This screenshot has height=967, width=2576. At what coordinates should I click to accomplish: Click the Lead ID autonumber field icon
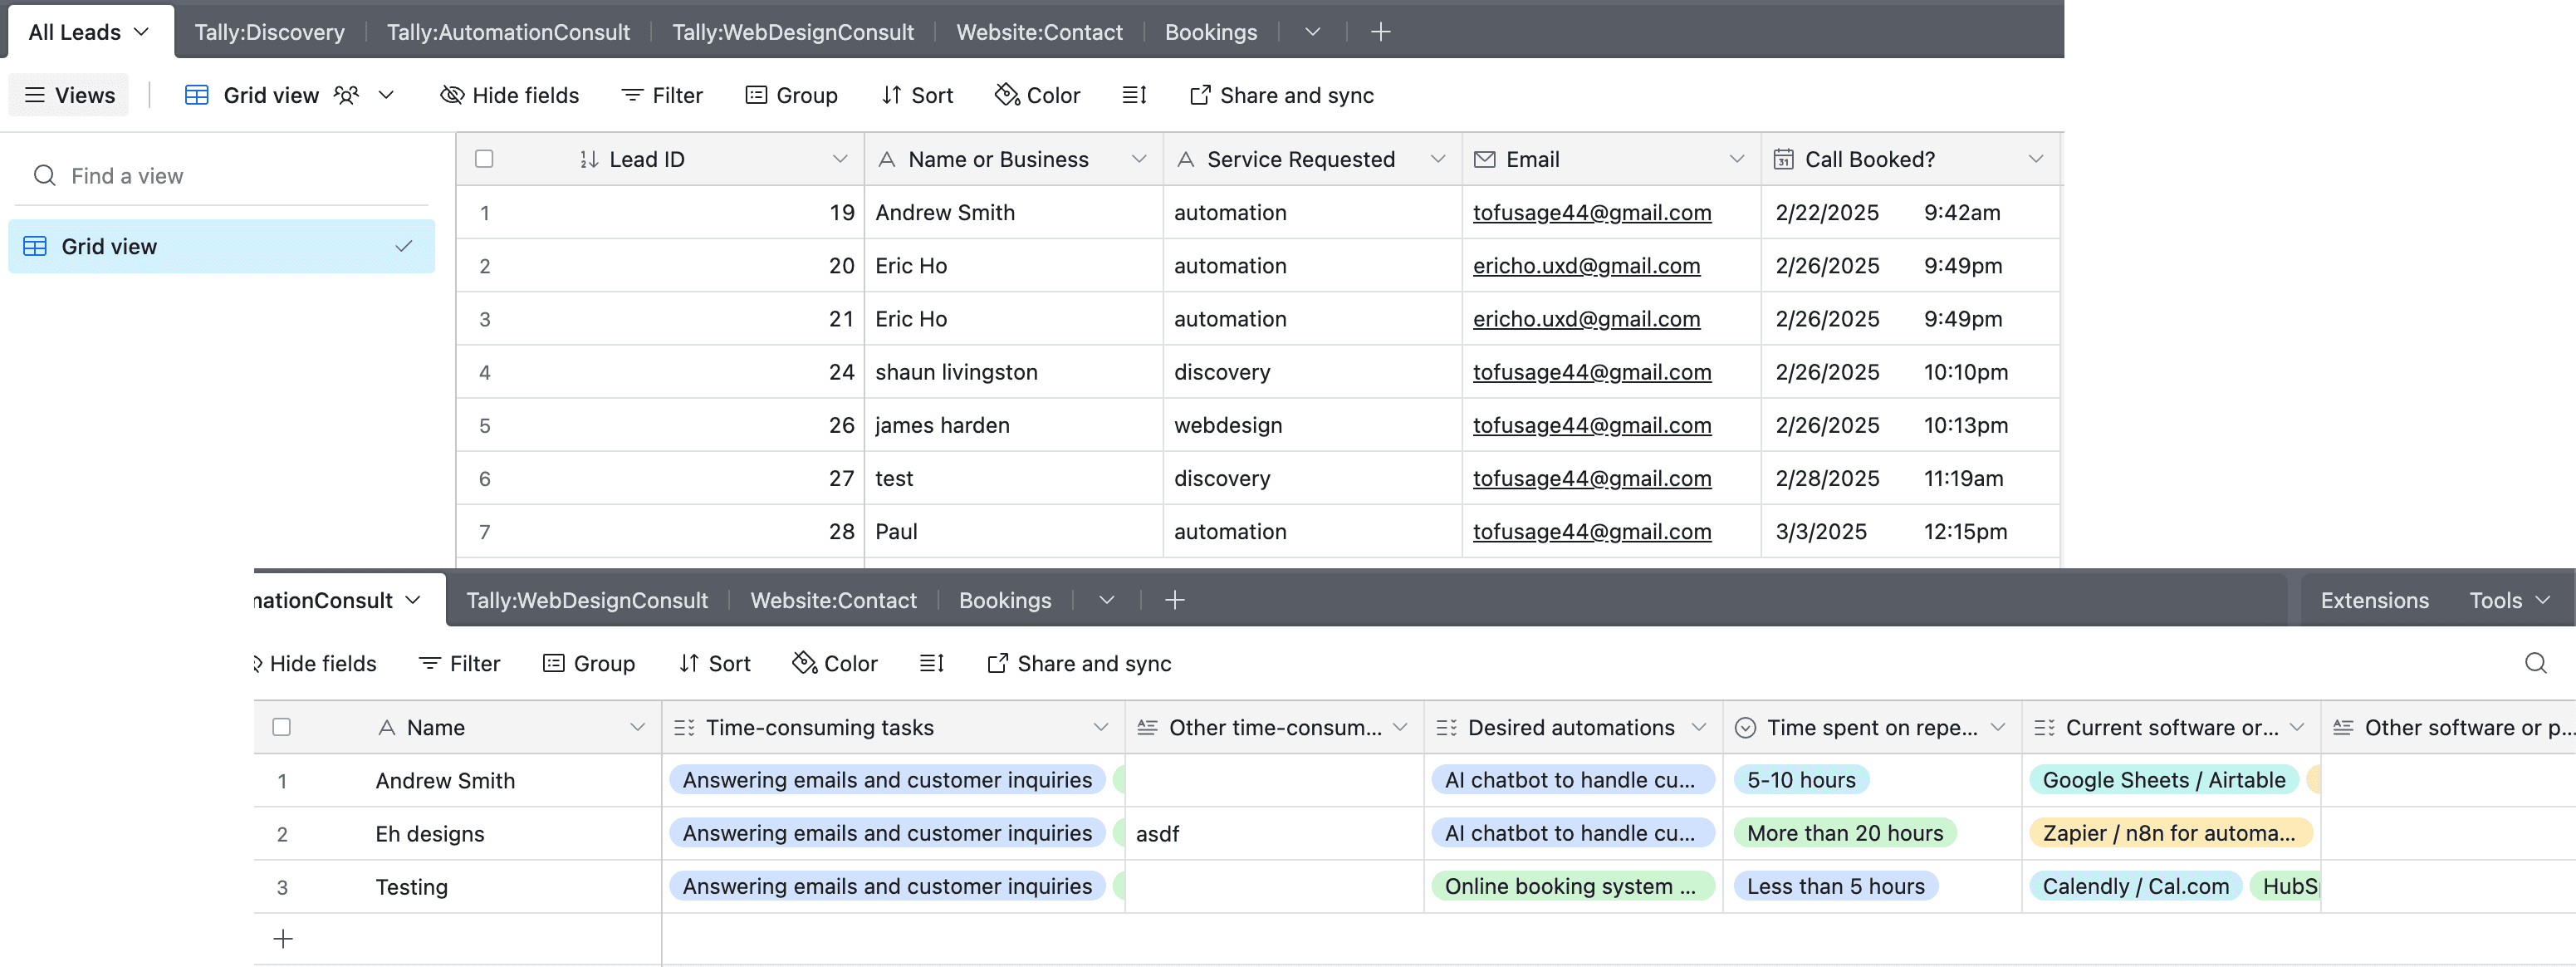(x=589, y=159)
